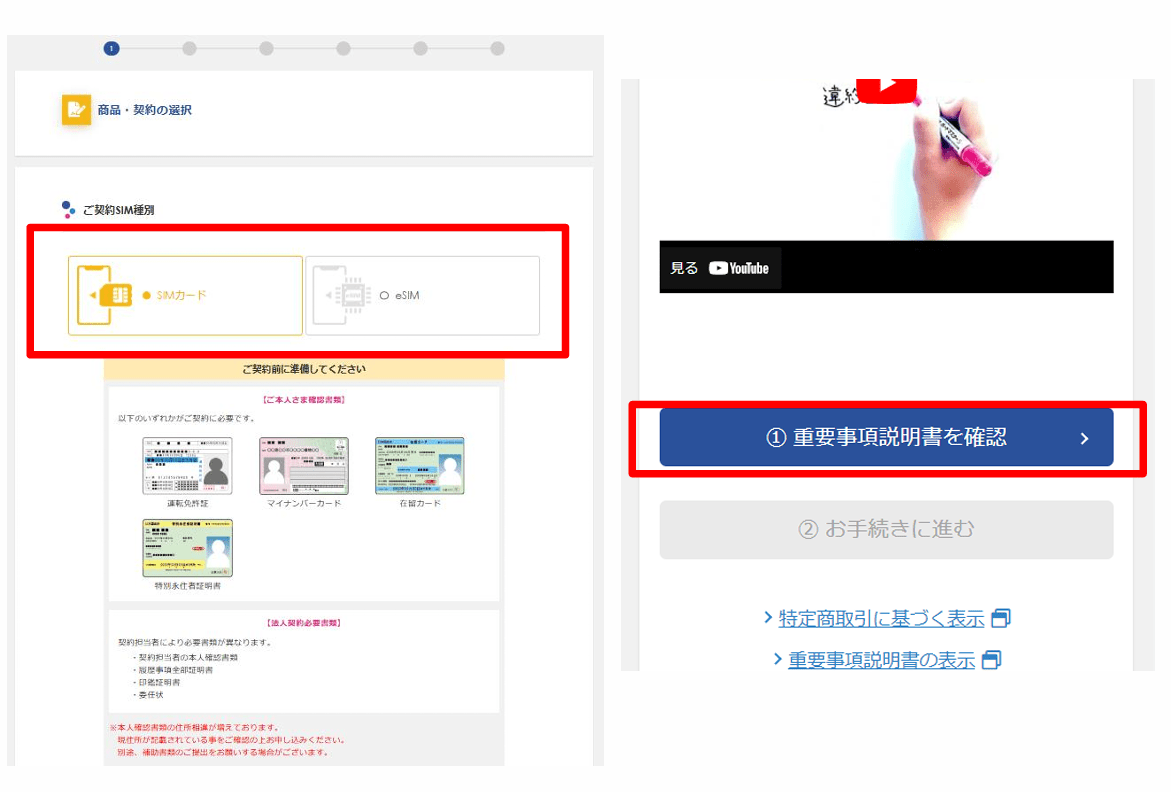This screenshot has height=792, width=1171.
Task: Click the 商品・契約の選択 header icon
Action: [76, 110]
